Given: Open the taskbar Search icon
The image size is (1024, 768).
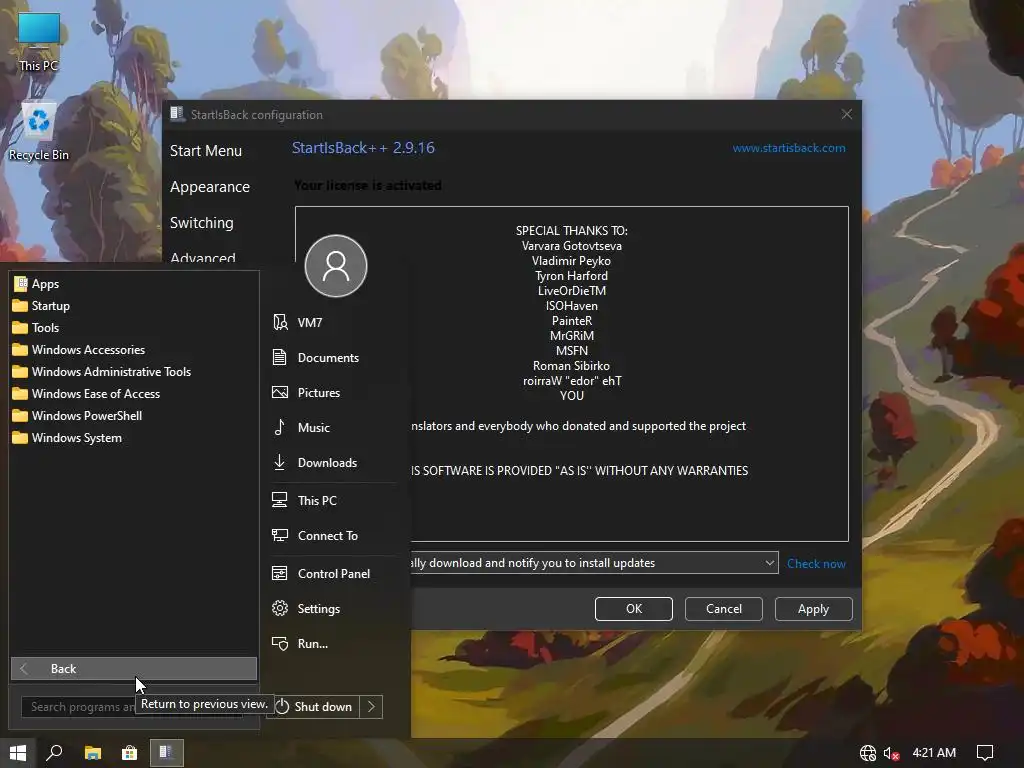Looking at the screenshot, I should (54, 753).
